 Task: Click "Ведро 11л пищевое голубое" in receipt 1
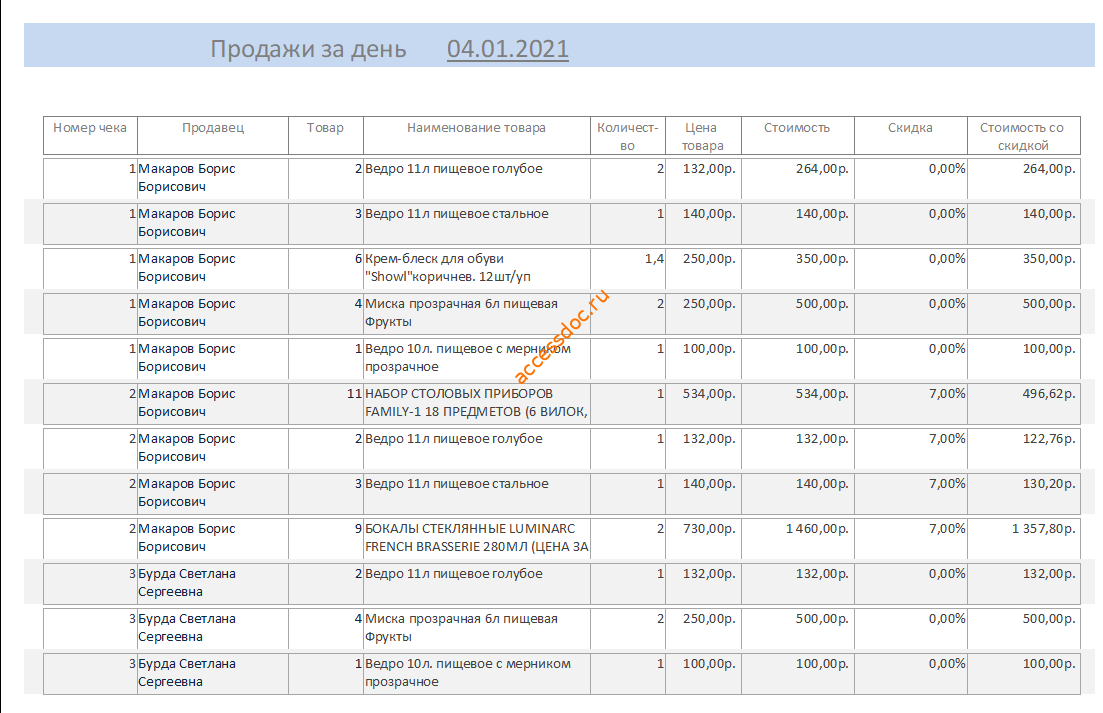pyautogui.click(x=454, y=169)
